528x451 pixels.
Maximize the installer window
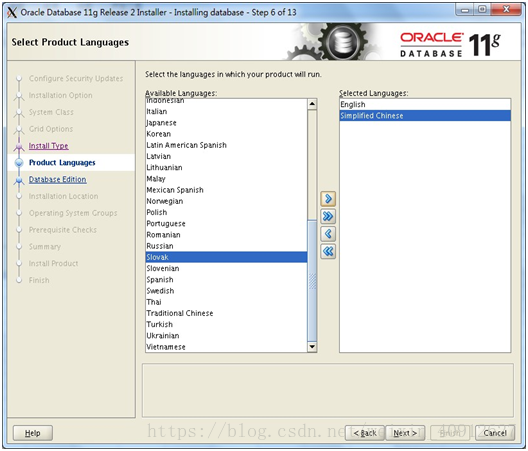482,10
